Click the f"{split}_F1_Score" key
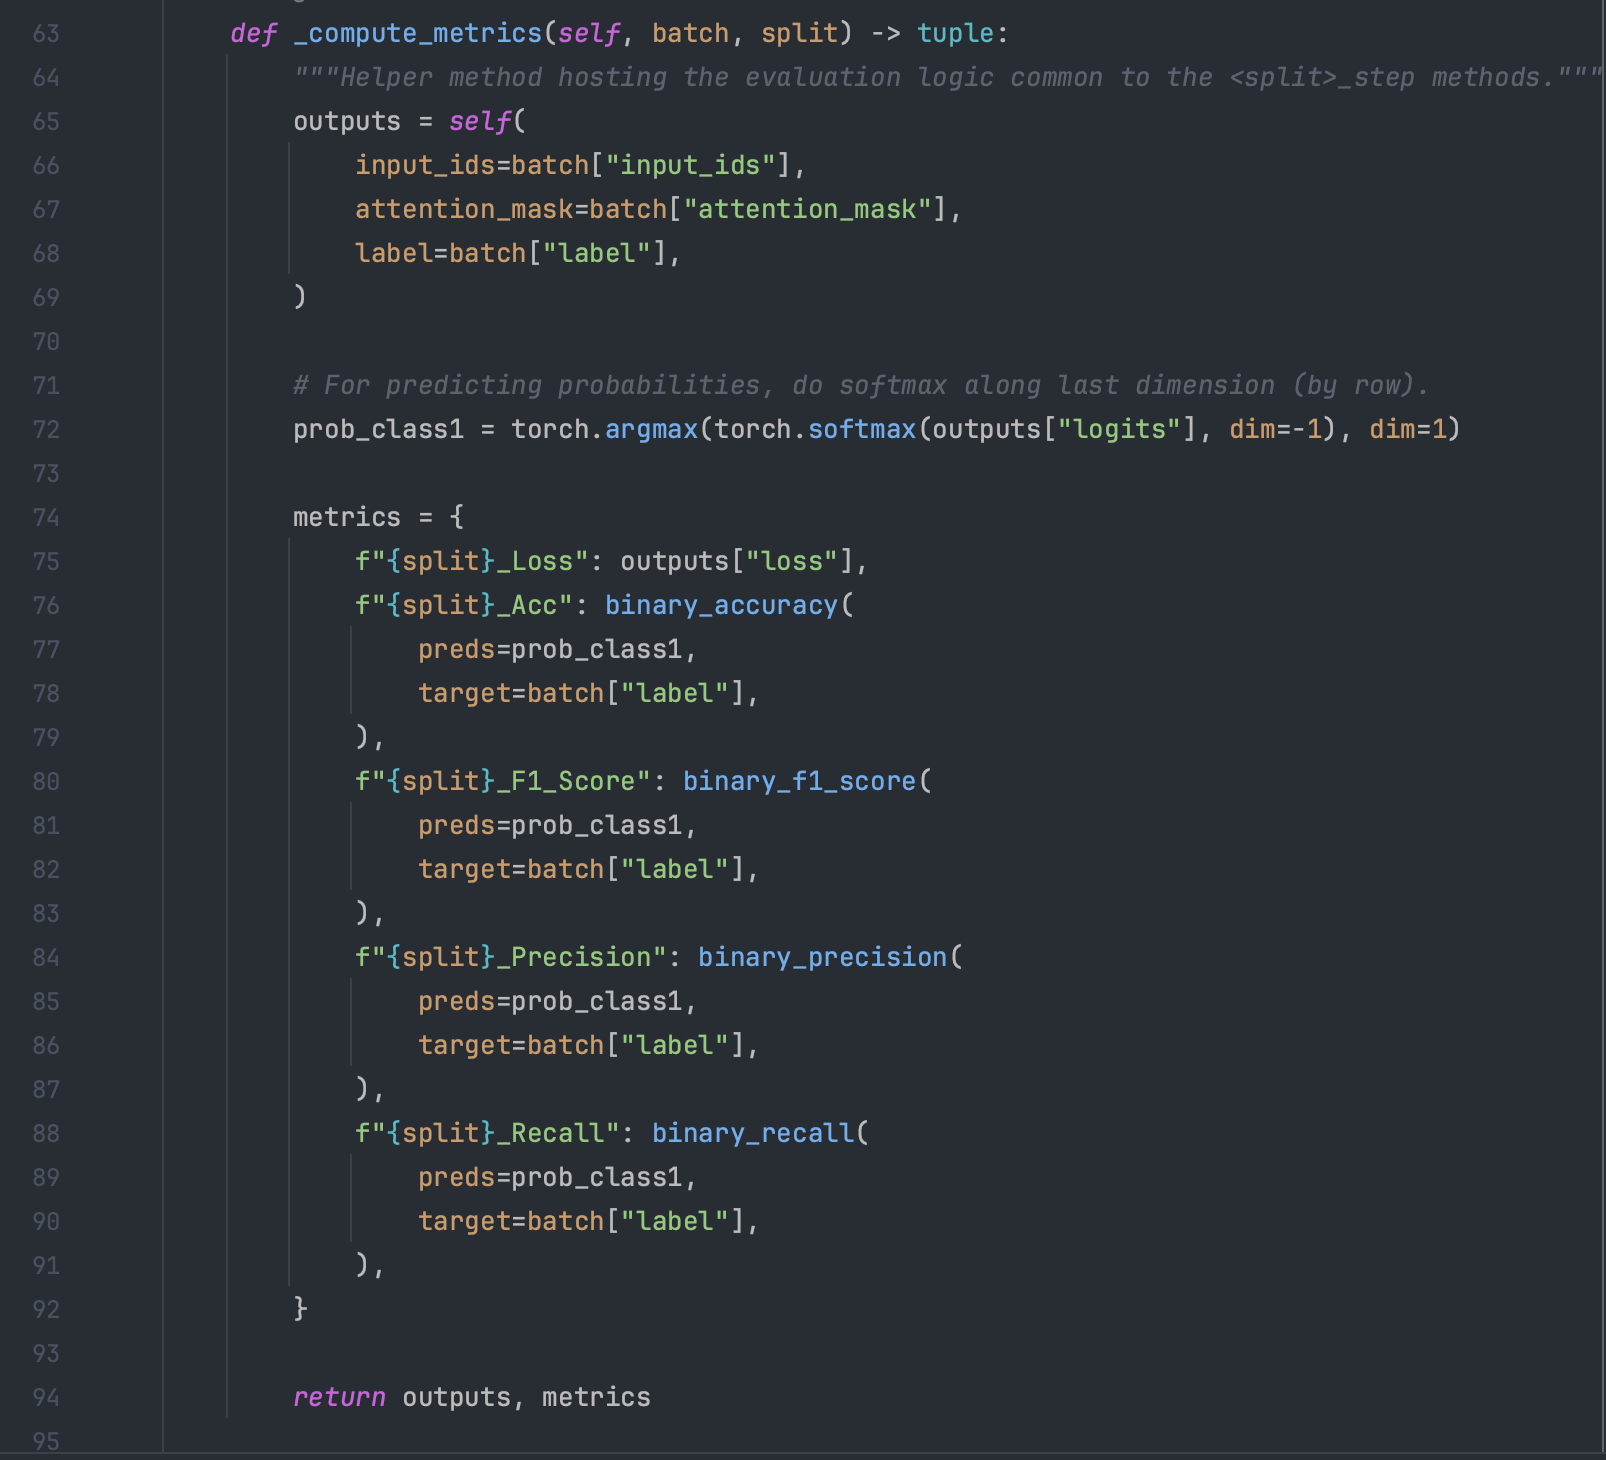Image resolution: width=1606 pixels, height=1460 pixels. (503, 782)
